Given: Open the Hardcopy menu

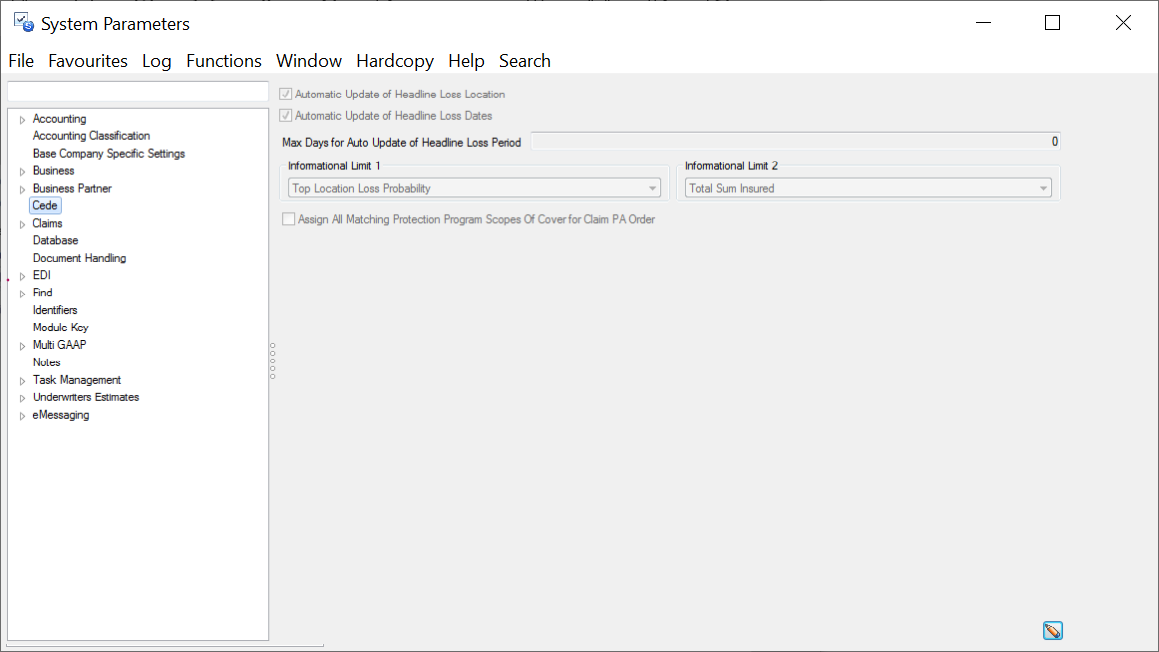Looking at the screenshot, I should 395,61.
